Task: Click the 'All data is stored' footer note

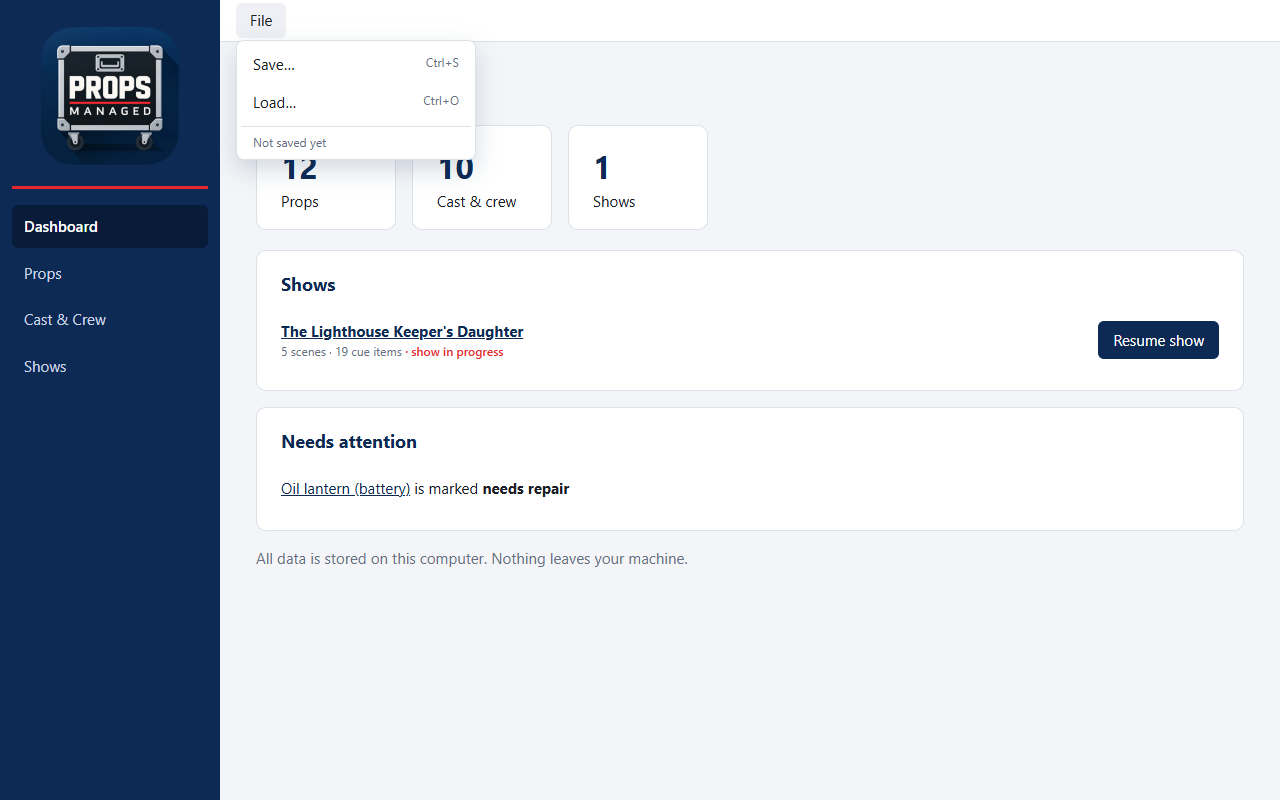Action: coord(472,559)
